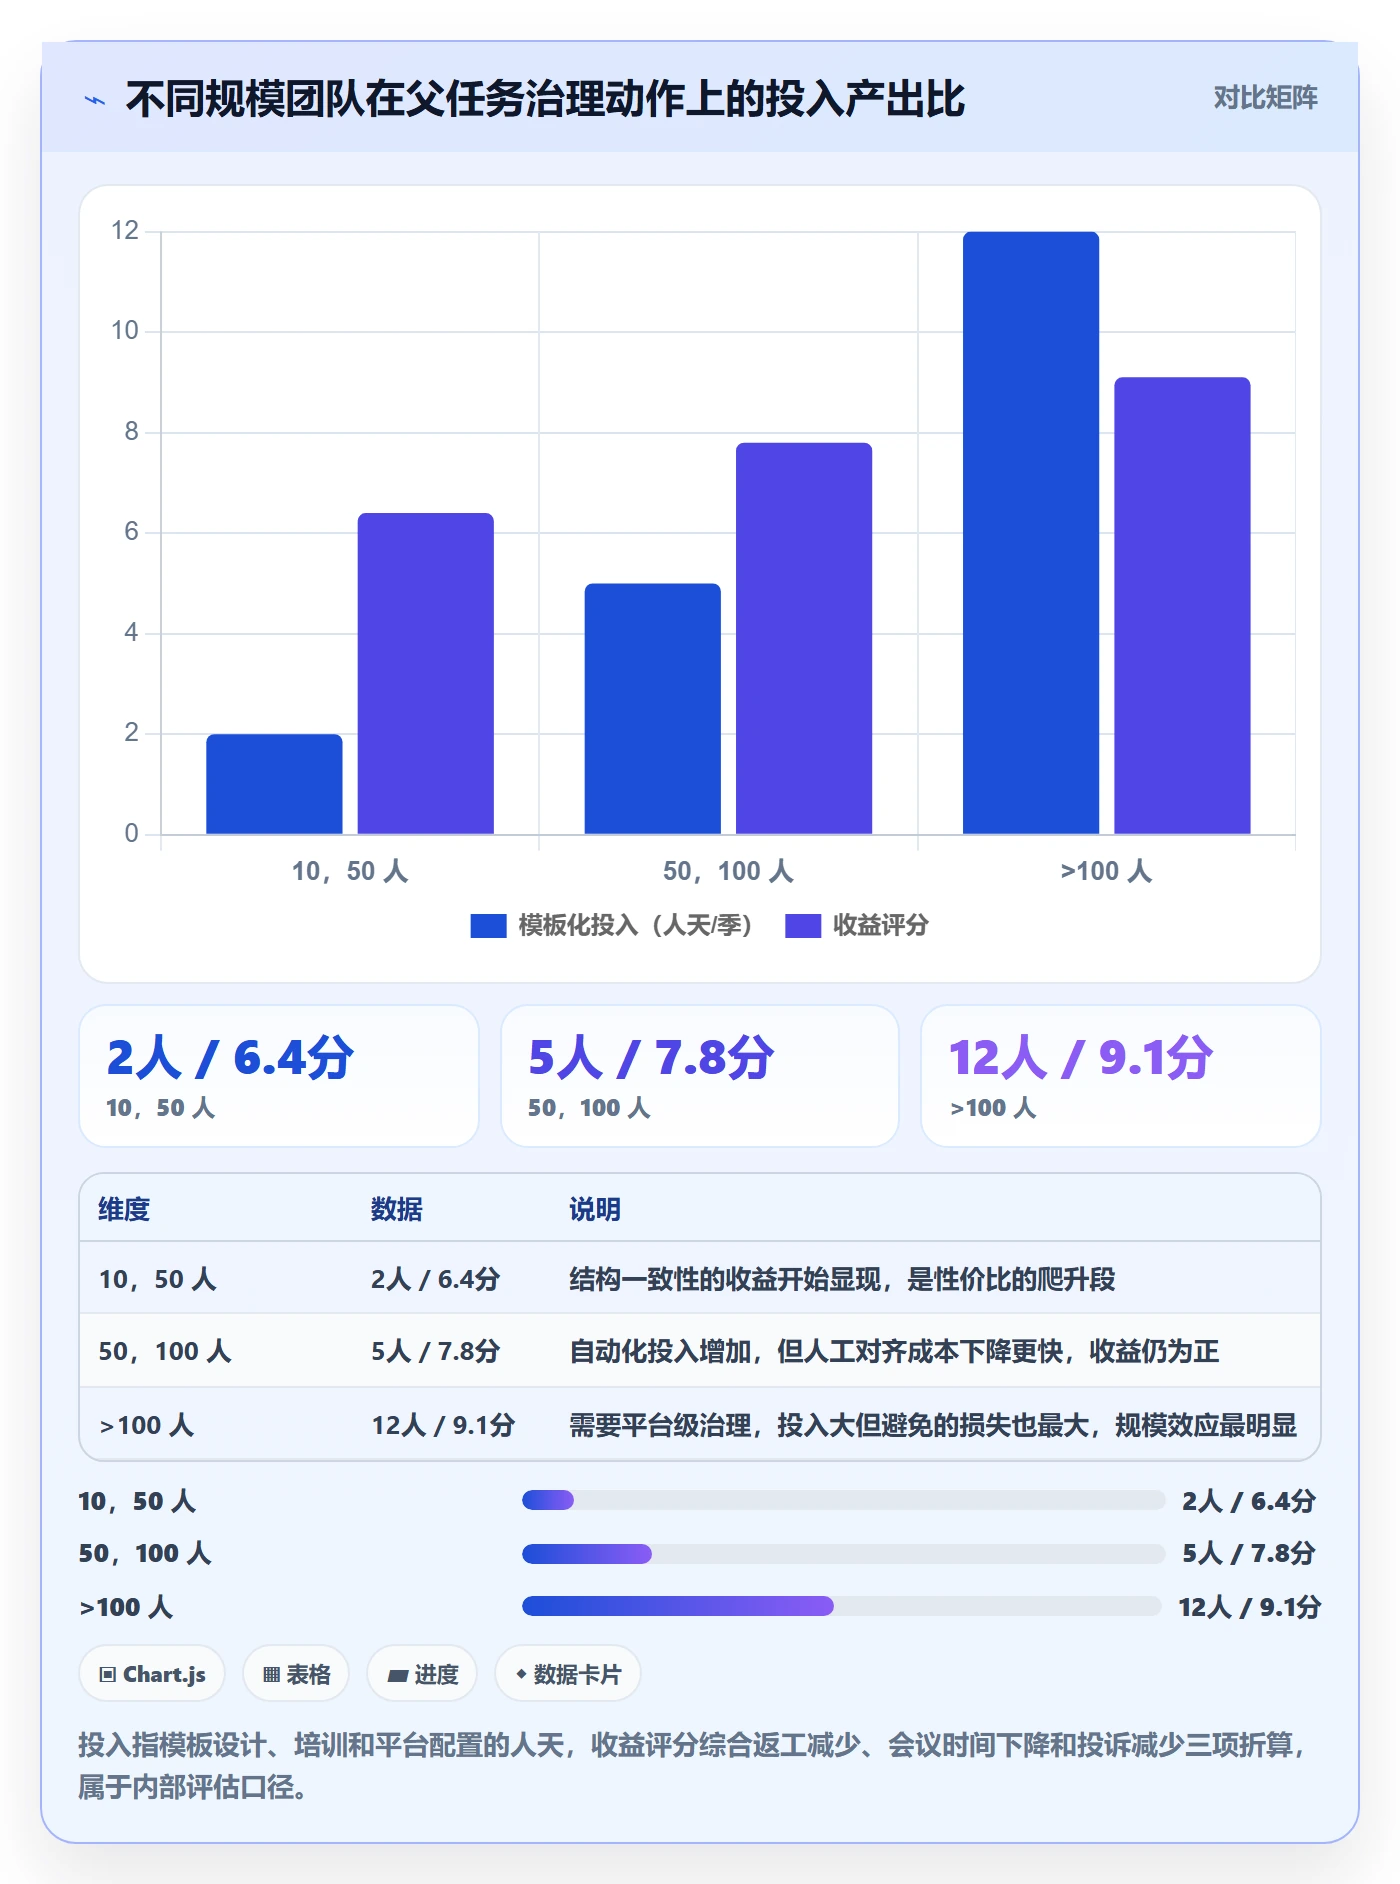This screenshot has width=1400, height=1884.
Task: Click the "12人 / 9.1分" cell in the table
Action: point(443,1425)
